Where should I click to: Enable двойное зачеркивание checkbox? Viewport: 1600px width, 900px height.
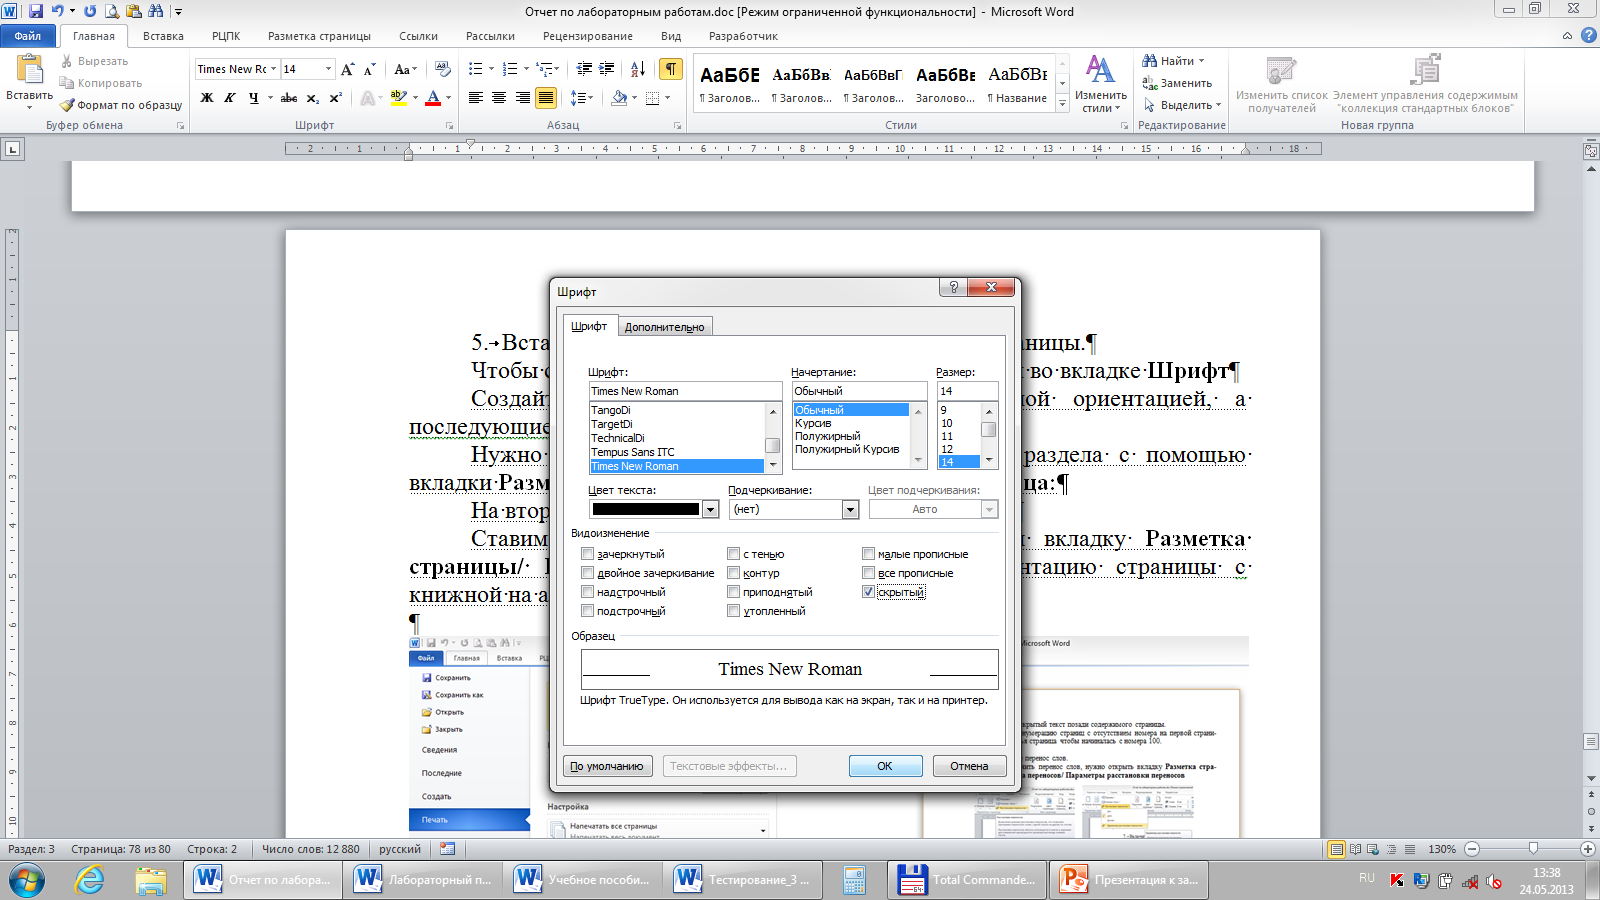pyautogui.click(x=587, y=573)
